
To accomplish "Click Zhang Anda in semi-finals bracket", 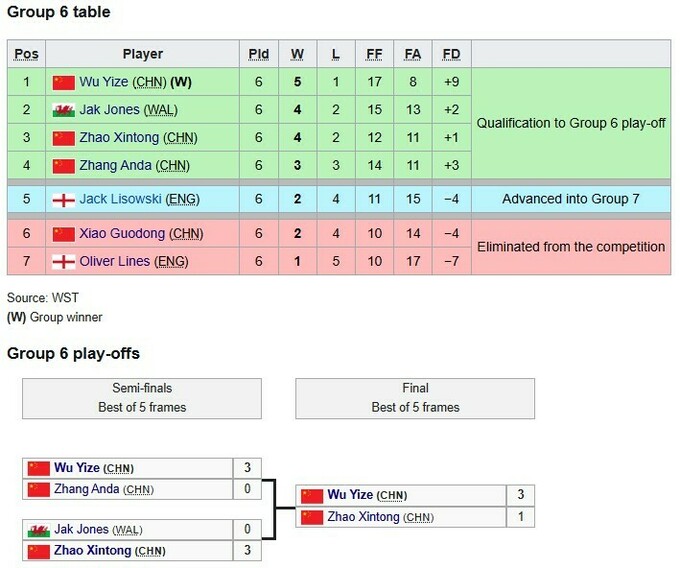I will (x=86, y=489).
